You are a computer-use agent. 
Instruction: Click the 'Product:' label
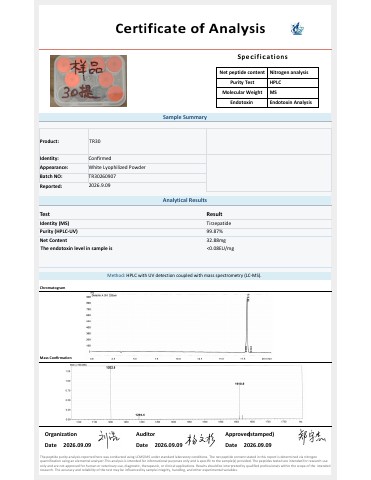coord(49,141)
